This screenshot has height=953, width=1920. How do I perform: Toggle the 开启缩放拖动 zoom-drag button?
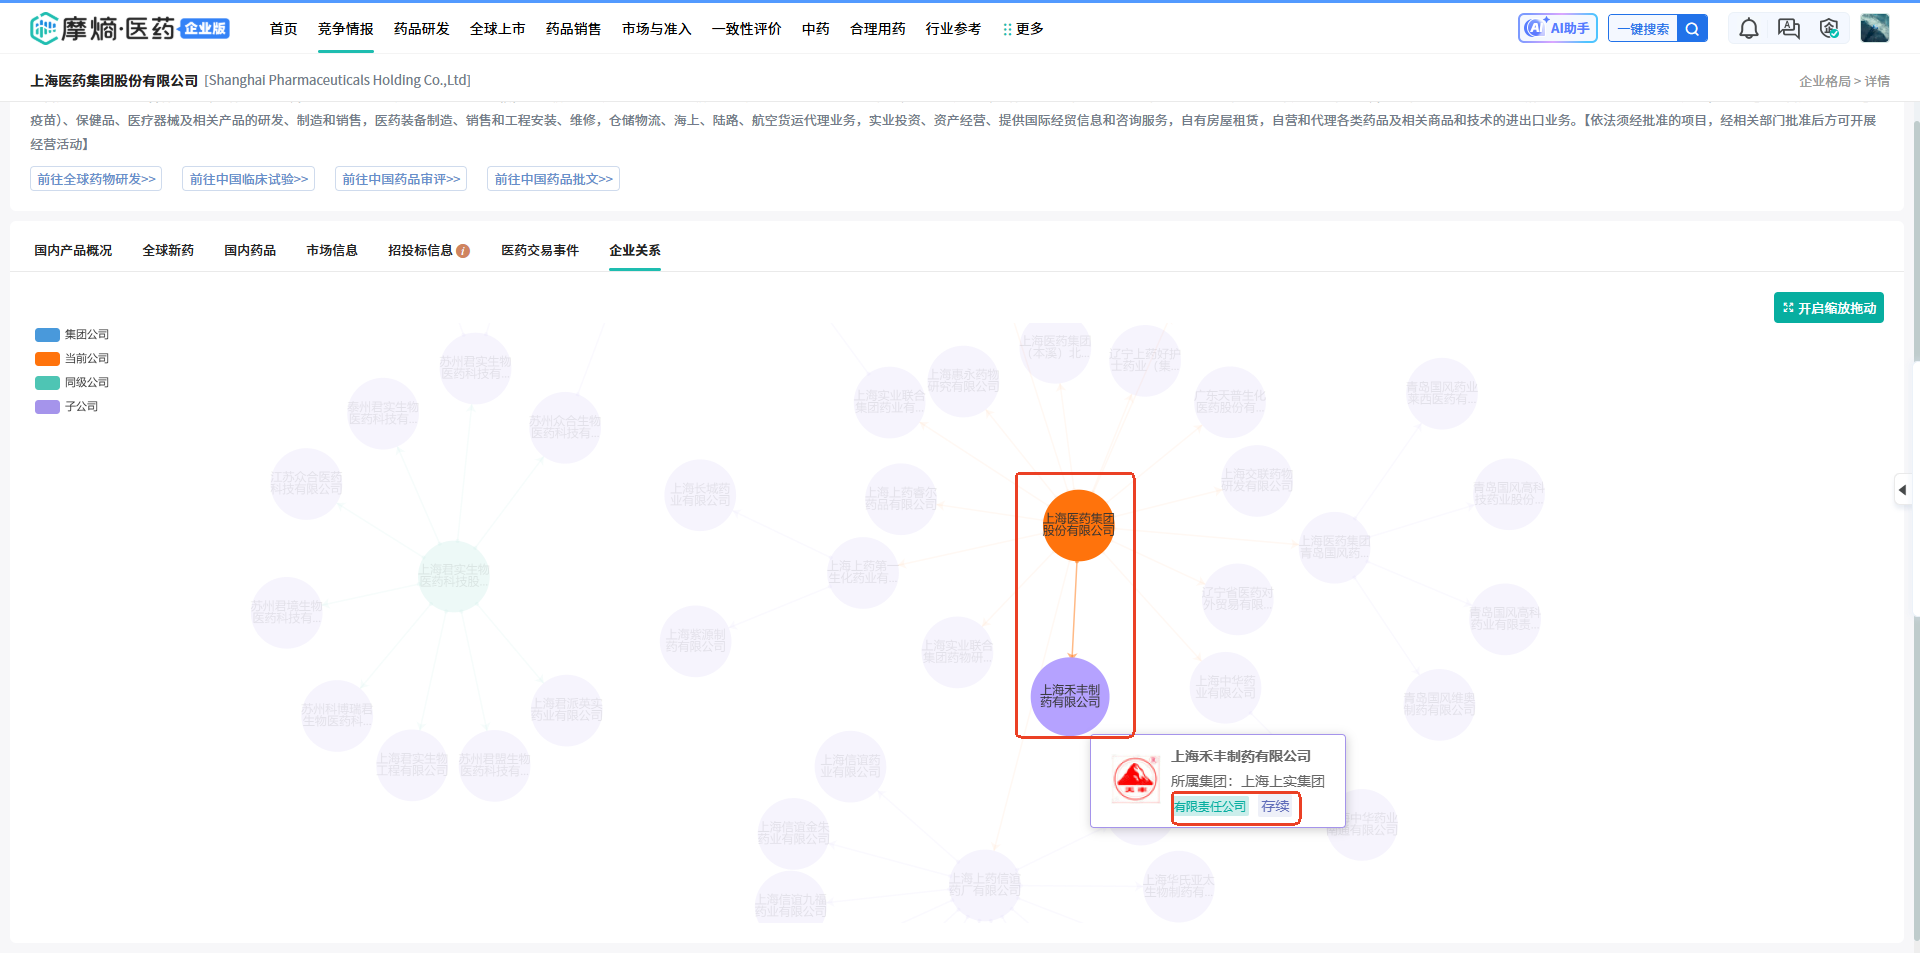click(x=1828, y=308)
